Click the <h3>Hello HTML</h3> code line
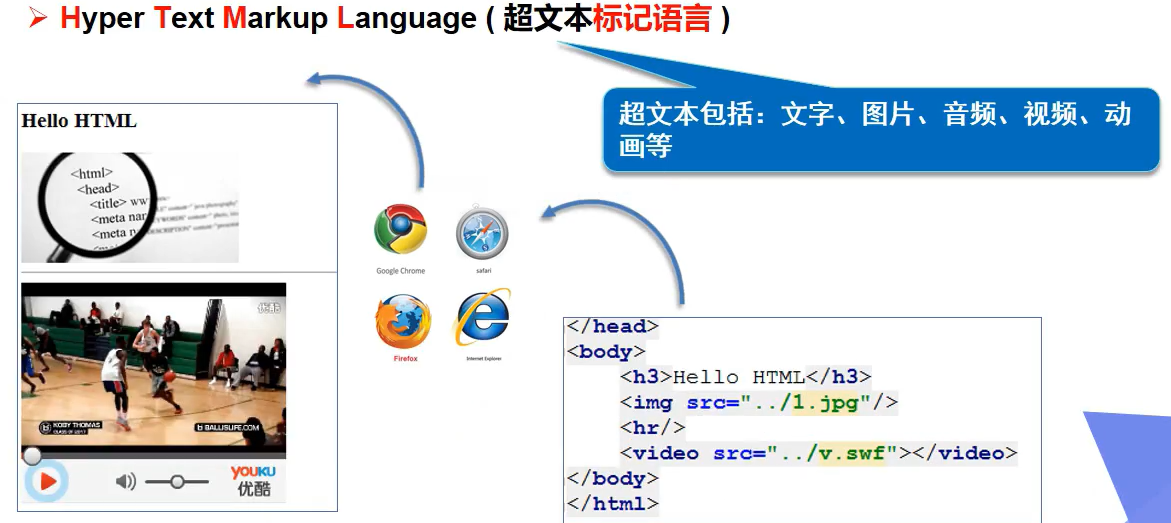The width and height of the screenshot is (1171, 523). [x=746, y=377]
